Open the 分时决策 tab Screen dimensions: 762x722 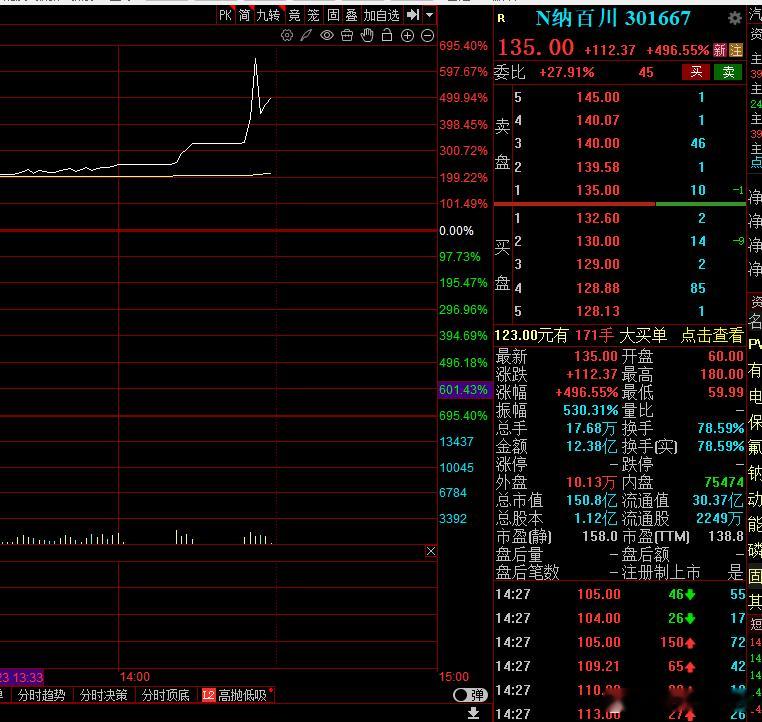coord(104,695)
